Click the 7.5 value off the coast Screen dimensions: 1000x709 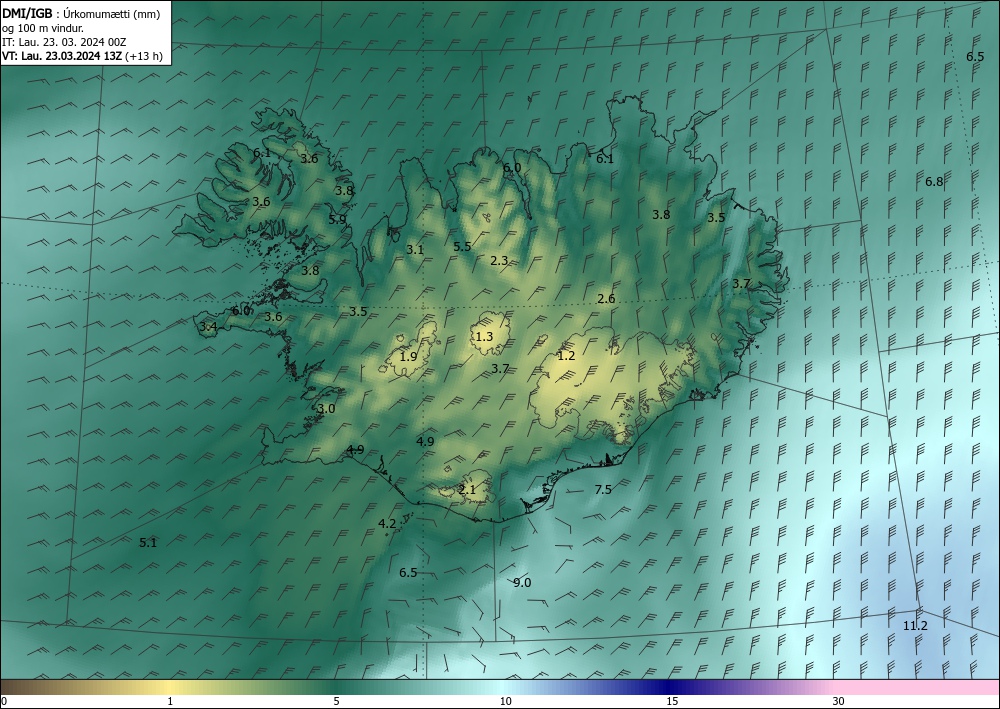[x=603, y=490]
